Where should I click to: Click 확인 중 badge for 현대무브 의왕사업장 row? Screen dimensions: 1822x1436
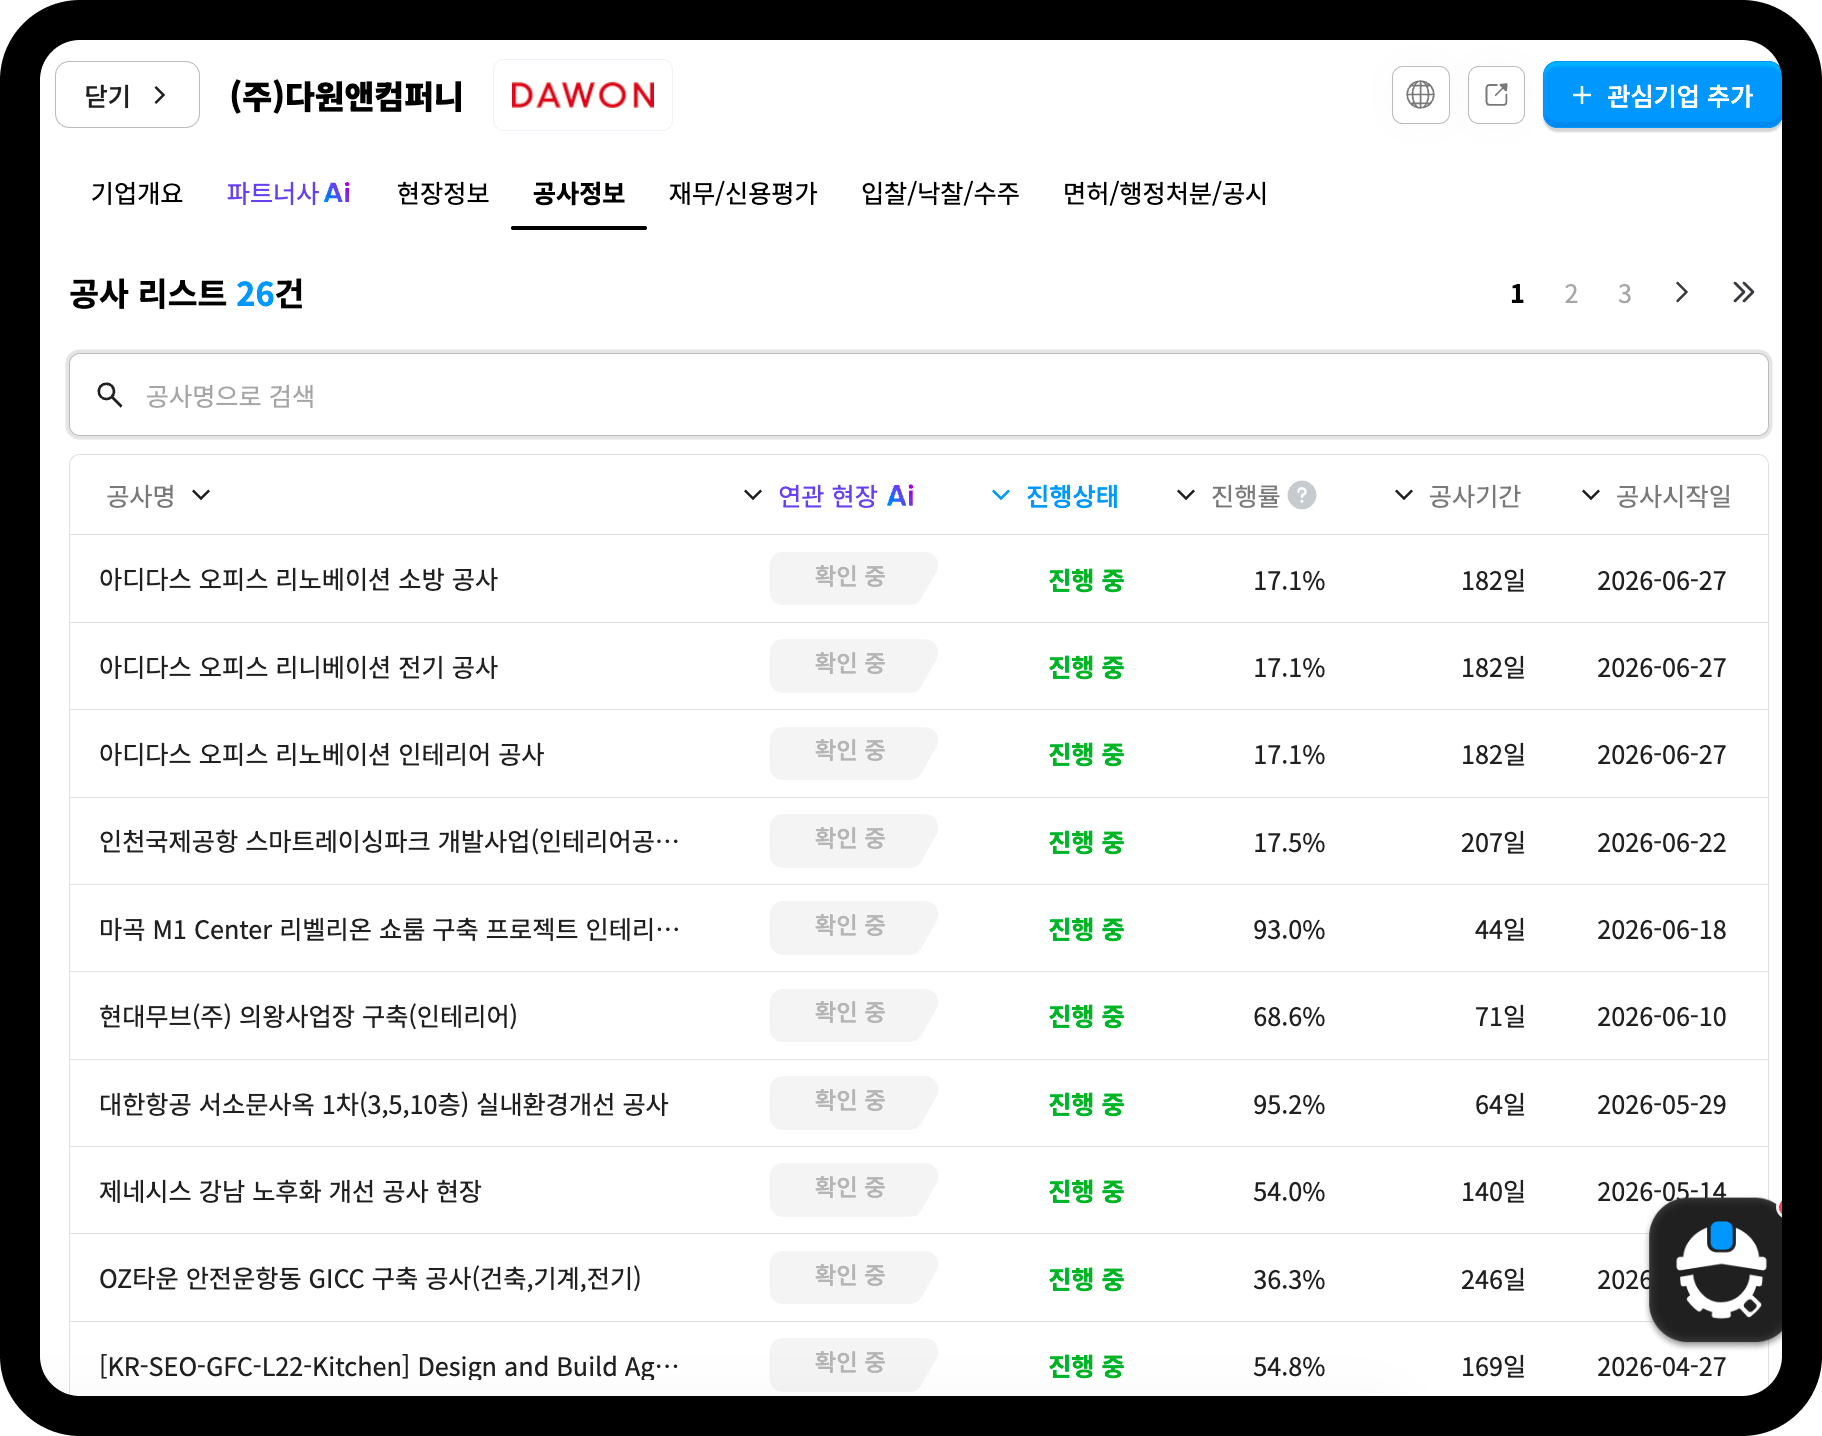(x=852, y=1015)
